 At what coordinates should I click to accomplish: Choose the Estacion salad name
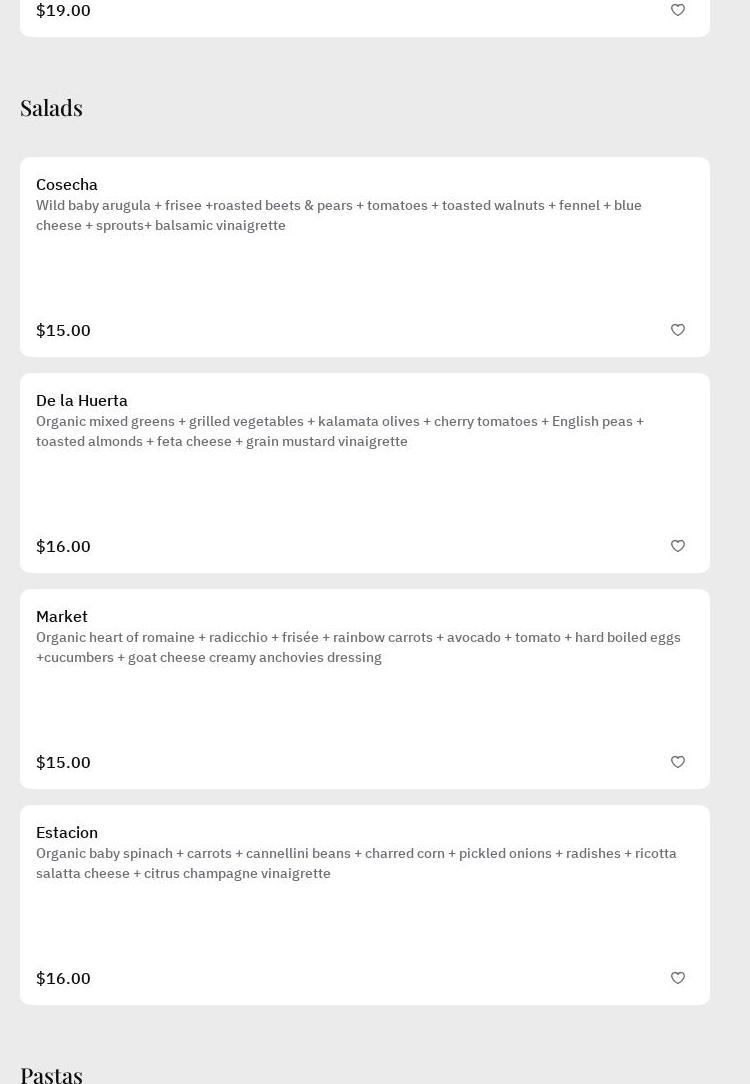(x=67, y=833)
